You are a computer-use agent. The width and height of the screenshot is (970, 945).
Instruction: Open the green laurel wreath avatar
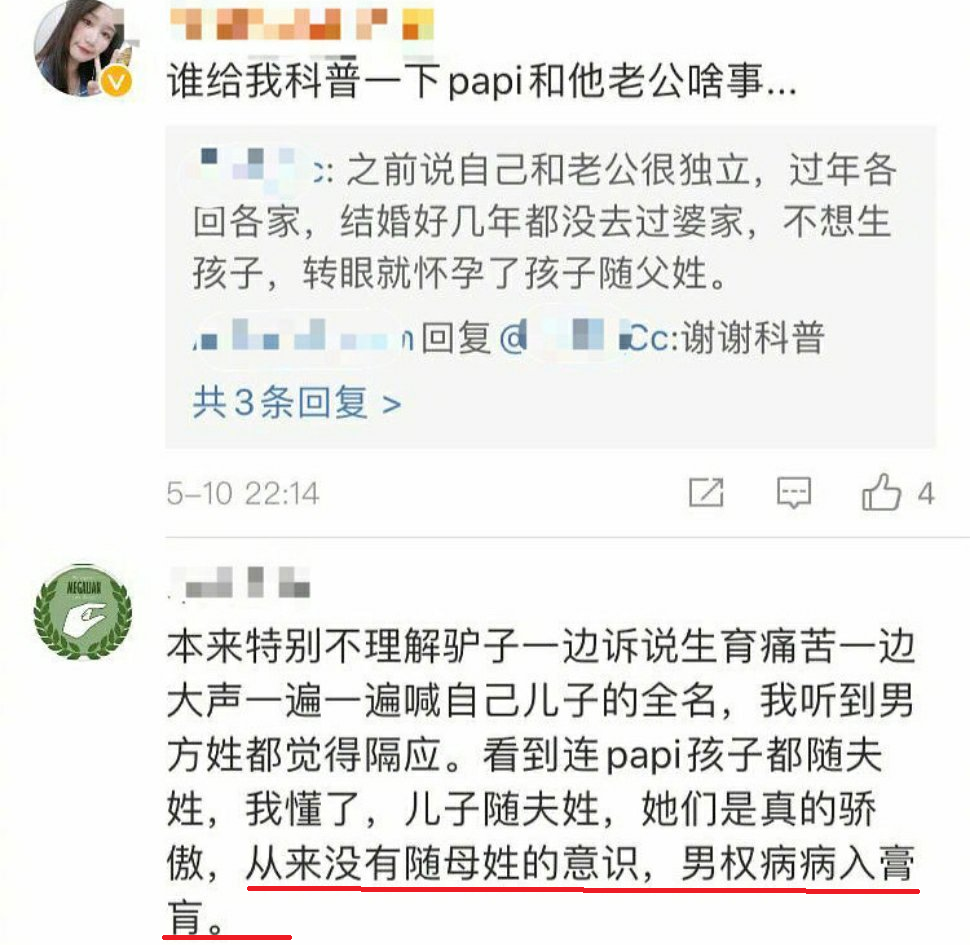pos(82,612)
